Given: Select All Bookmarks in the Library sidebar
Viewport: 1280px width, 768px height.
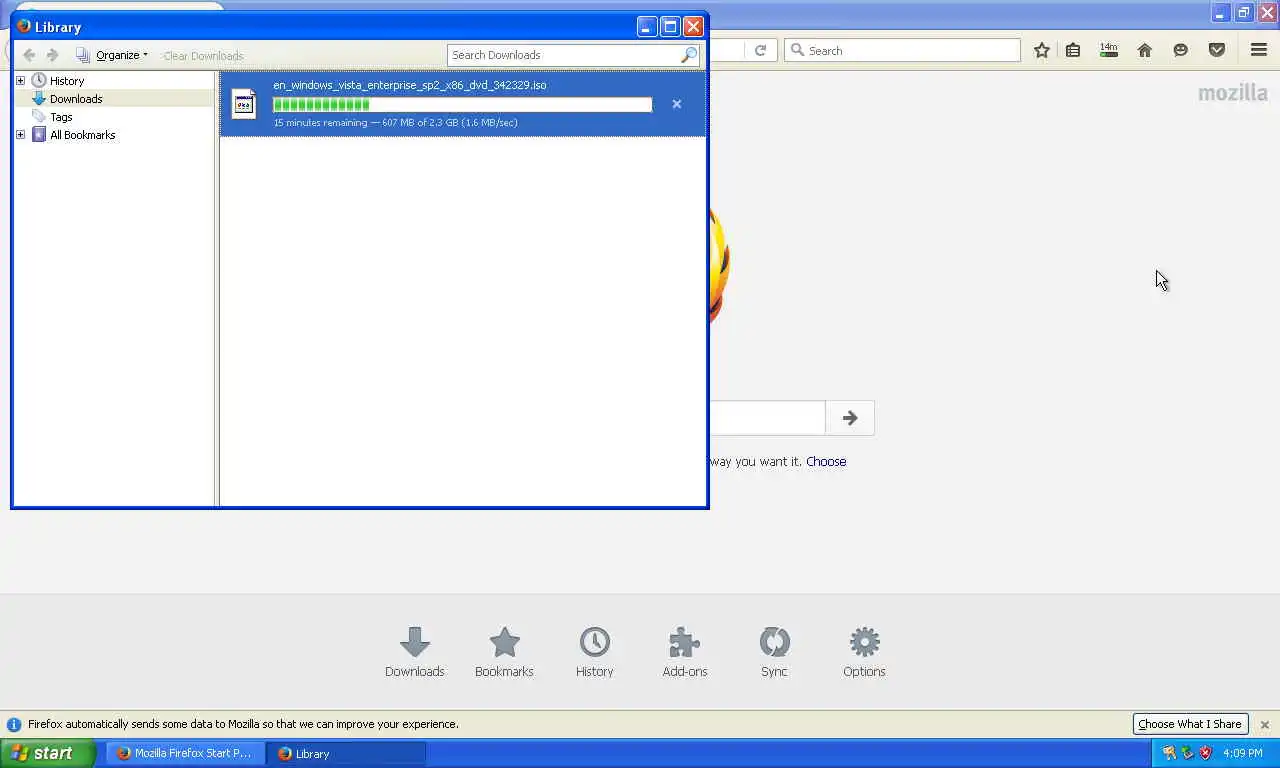Looking at the screenshot, I should pyautogui.click(x=83, y=135).
